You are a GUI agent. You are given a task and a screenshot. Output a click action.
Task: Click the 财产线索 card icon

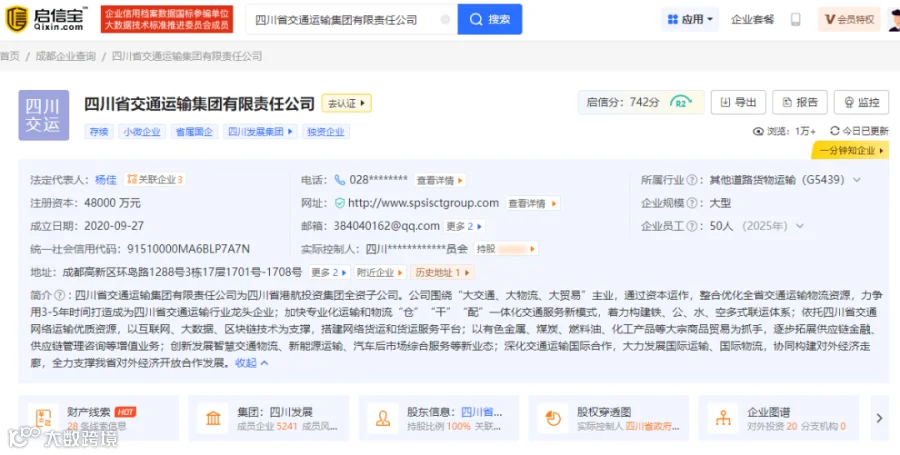tap(43, 419)
